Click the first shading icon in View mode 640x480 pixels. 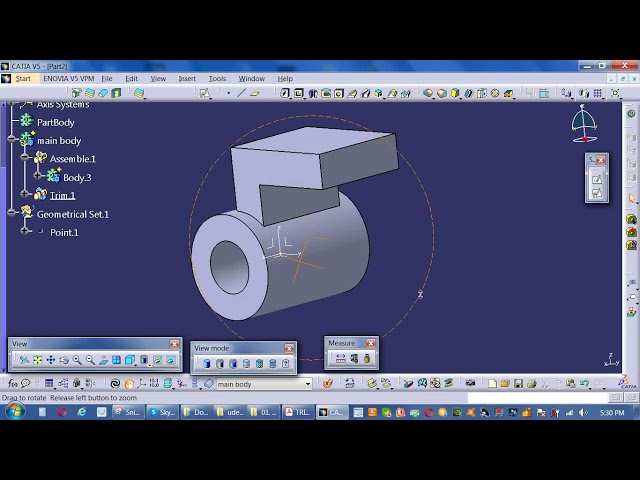[207, 364]
